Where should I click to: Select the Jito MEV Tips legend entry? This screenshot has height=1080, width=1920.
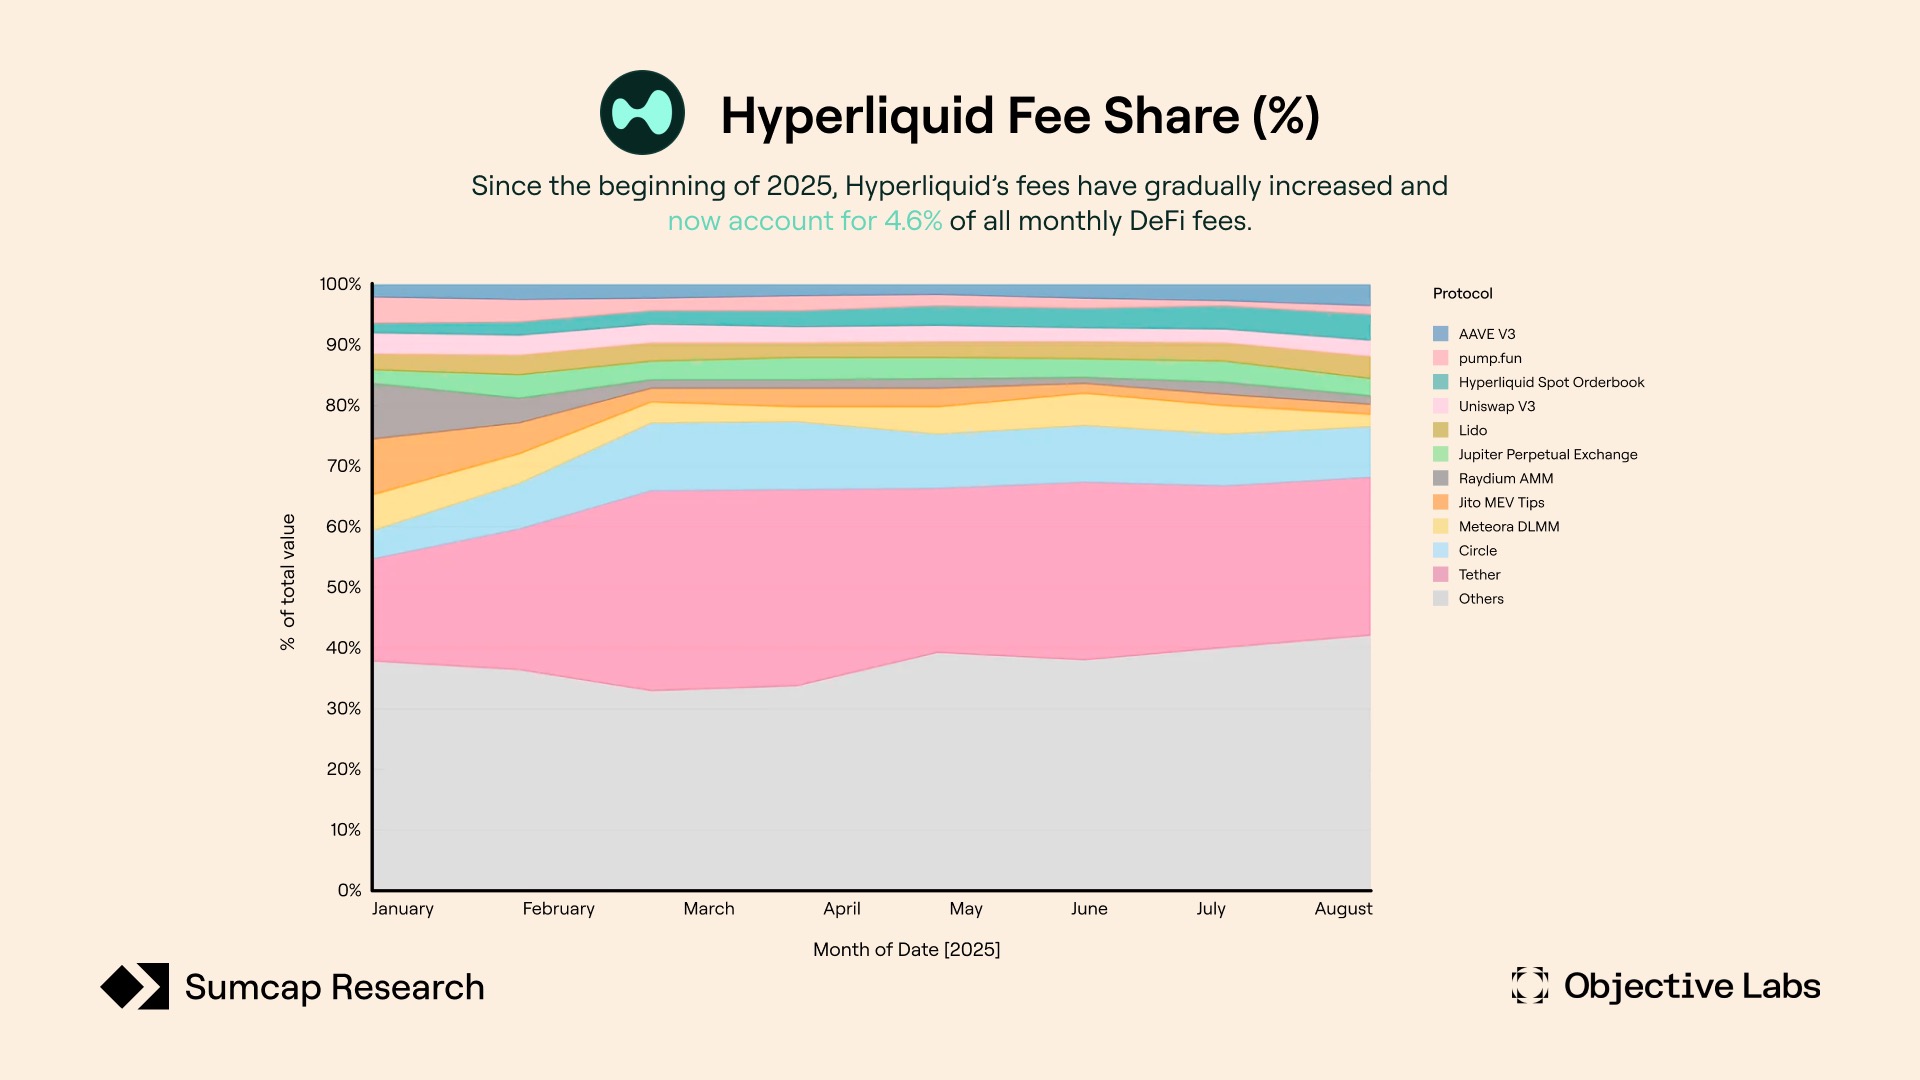coord(1501,502)
